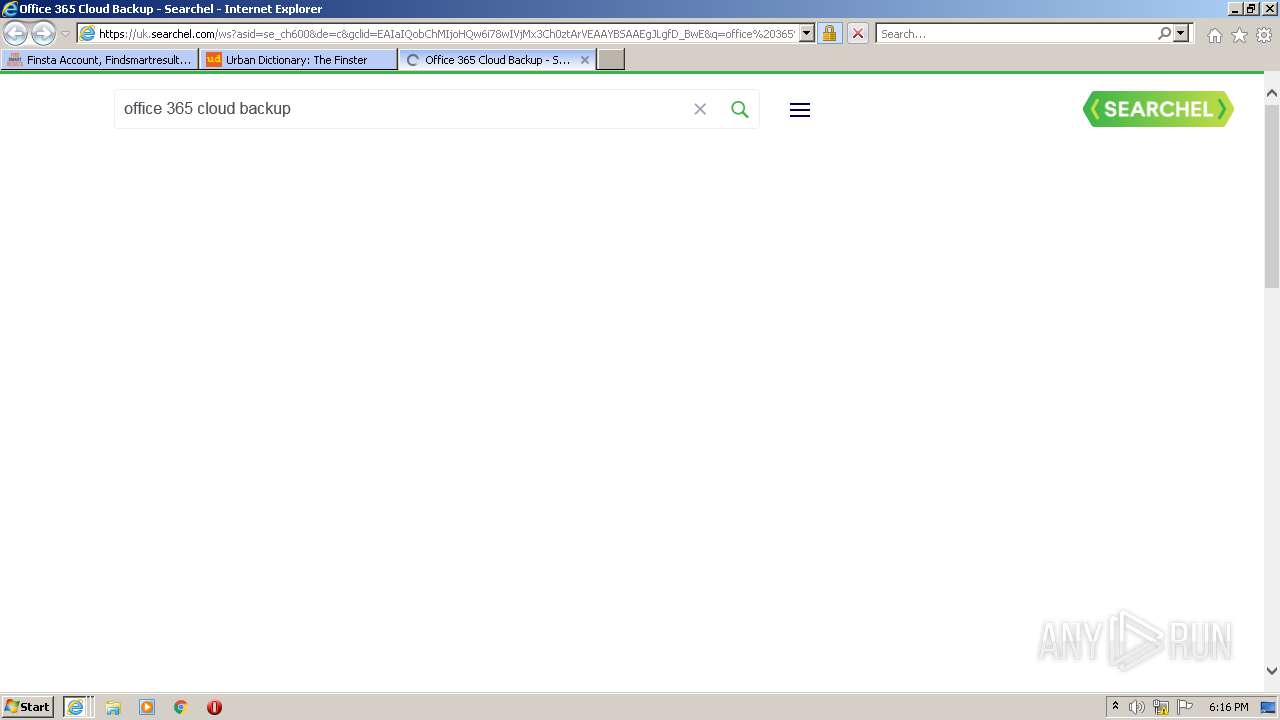The width and height of the screenshot is (1280, 720).
Task: Open the media player taskbar icon
Action: coord(147,707)
